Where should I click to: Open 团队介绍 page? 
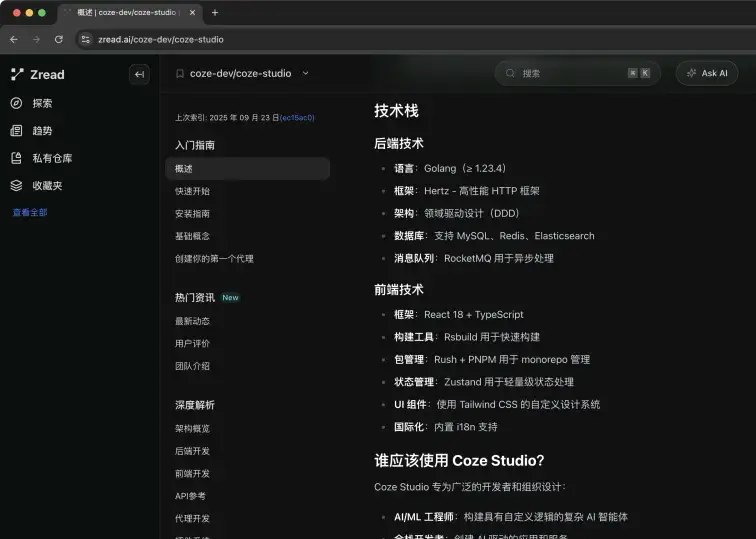pyautogui.click(x=192, y=366)
